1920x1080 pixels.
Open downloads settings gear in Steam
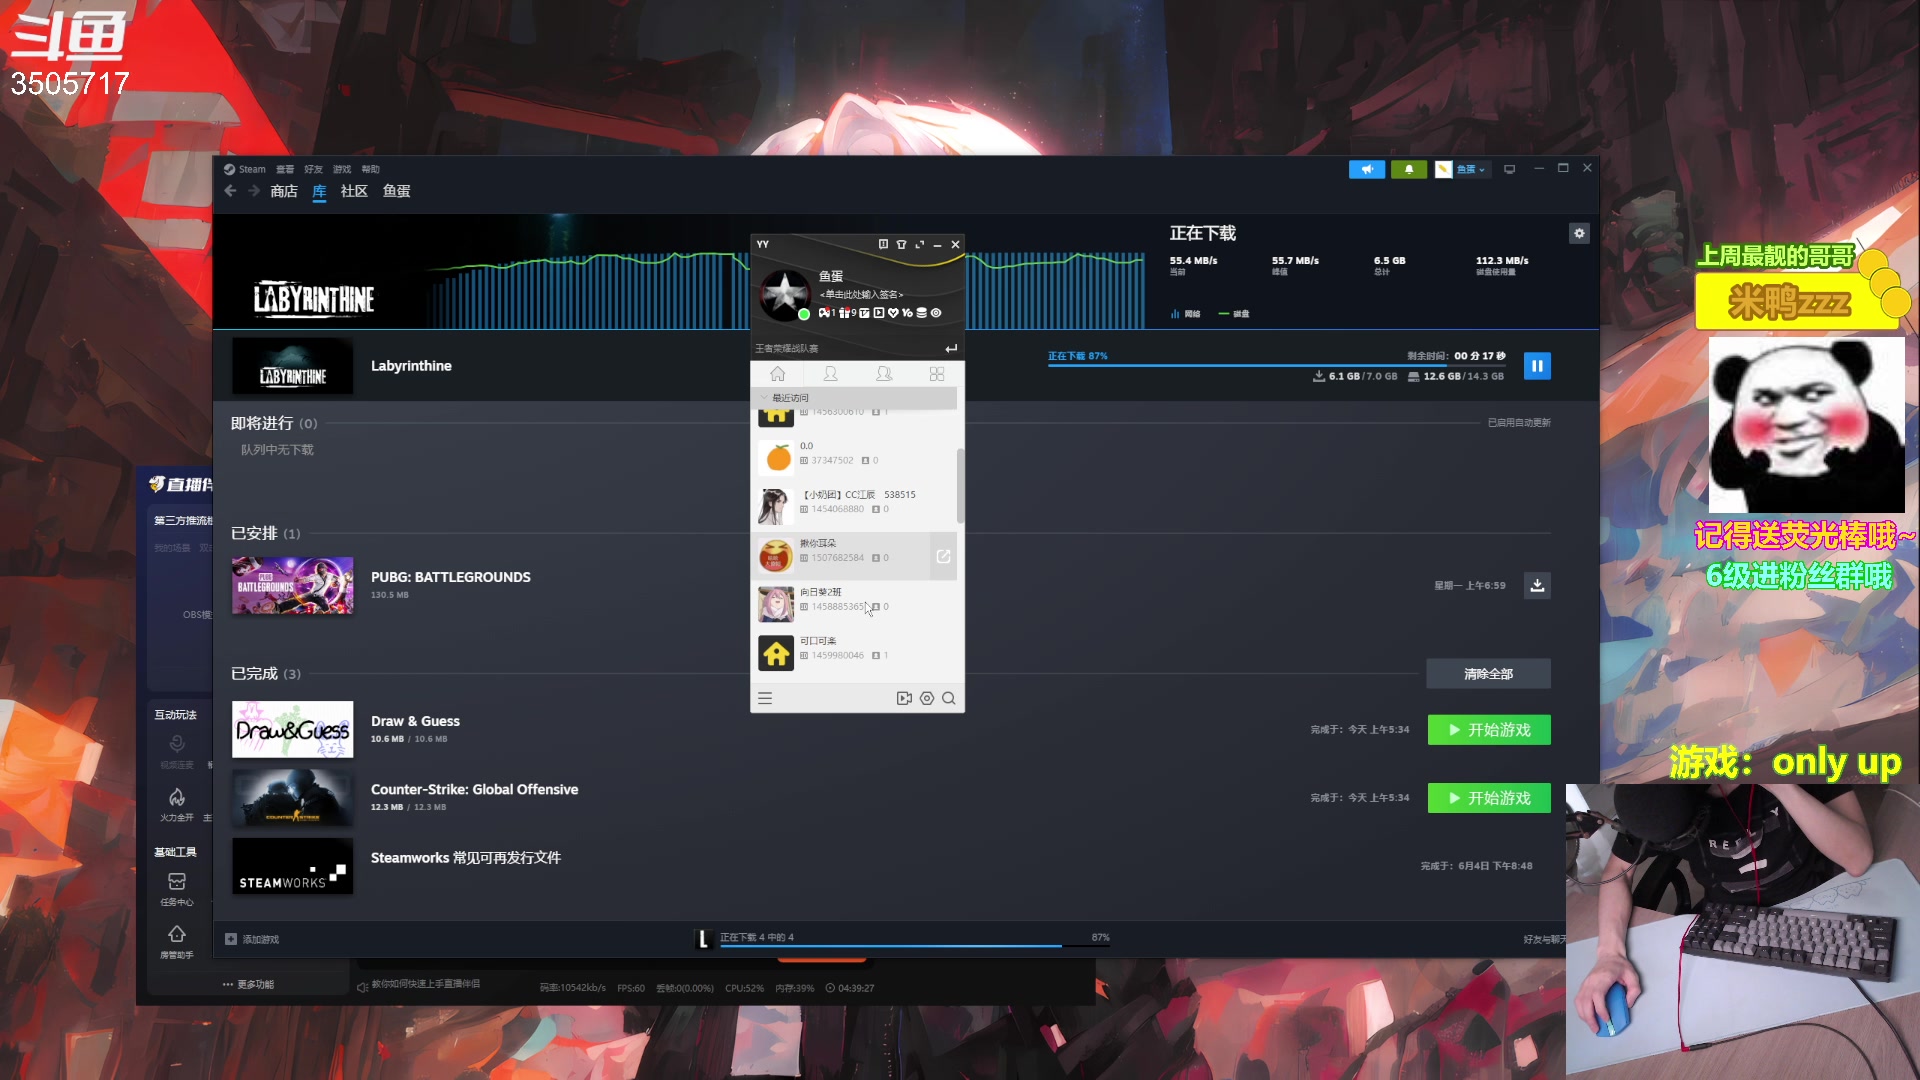(1579, 233)
